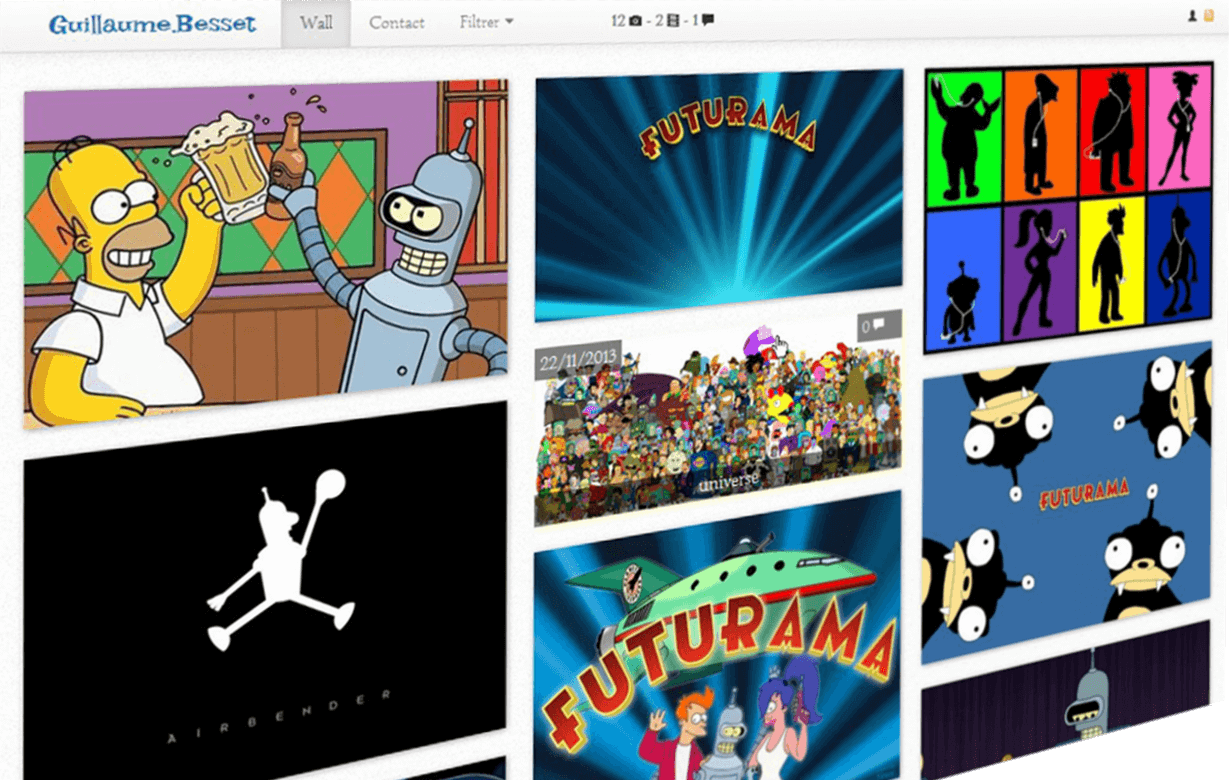Screen dimensions: 1229x780
Task: Expand the Filtrer dropdown menu
Action: click(x=486, y=22)
